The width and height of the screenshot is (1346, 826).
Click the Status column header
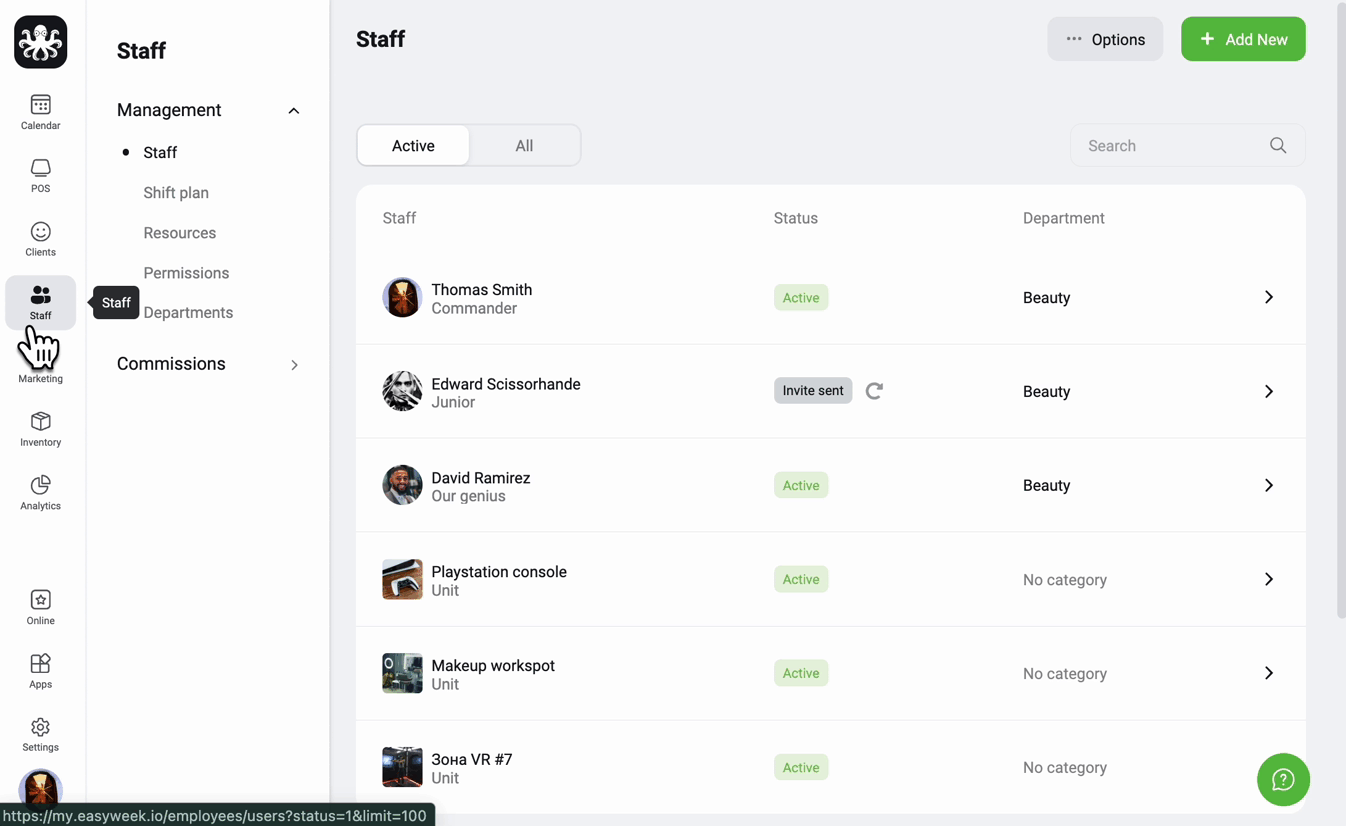[x=796, y=218]
